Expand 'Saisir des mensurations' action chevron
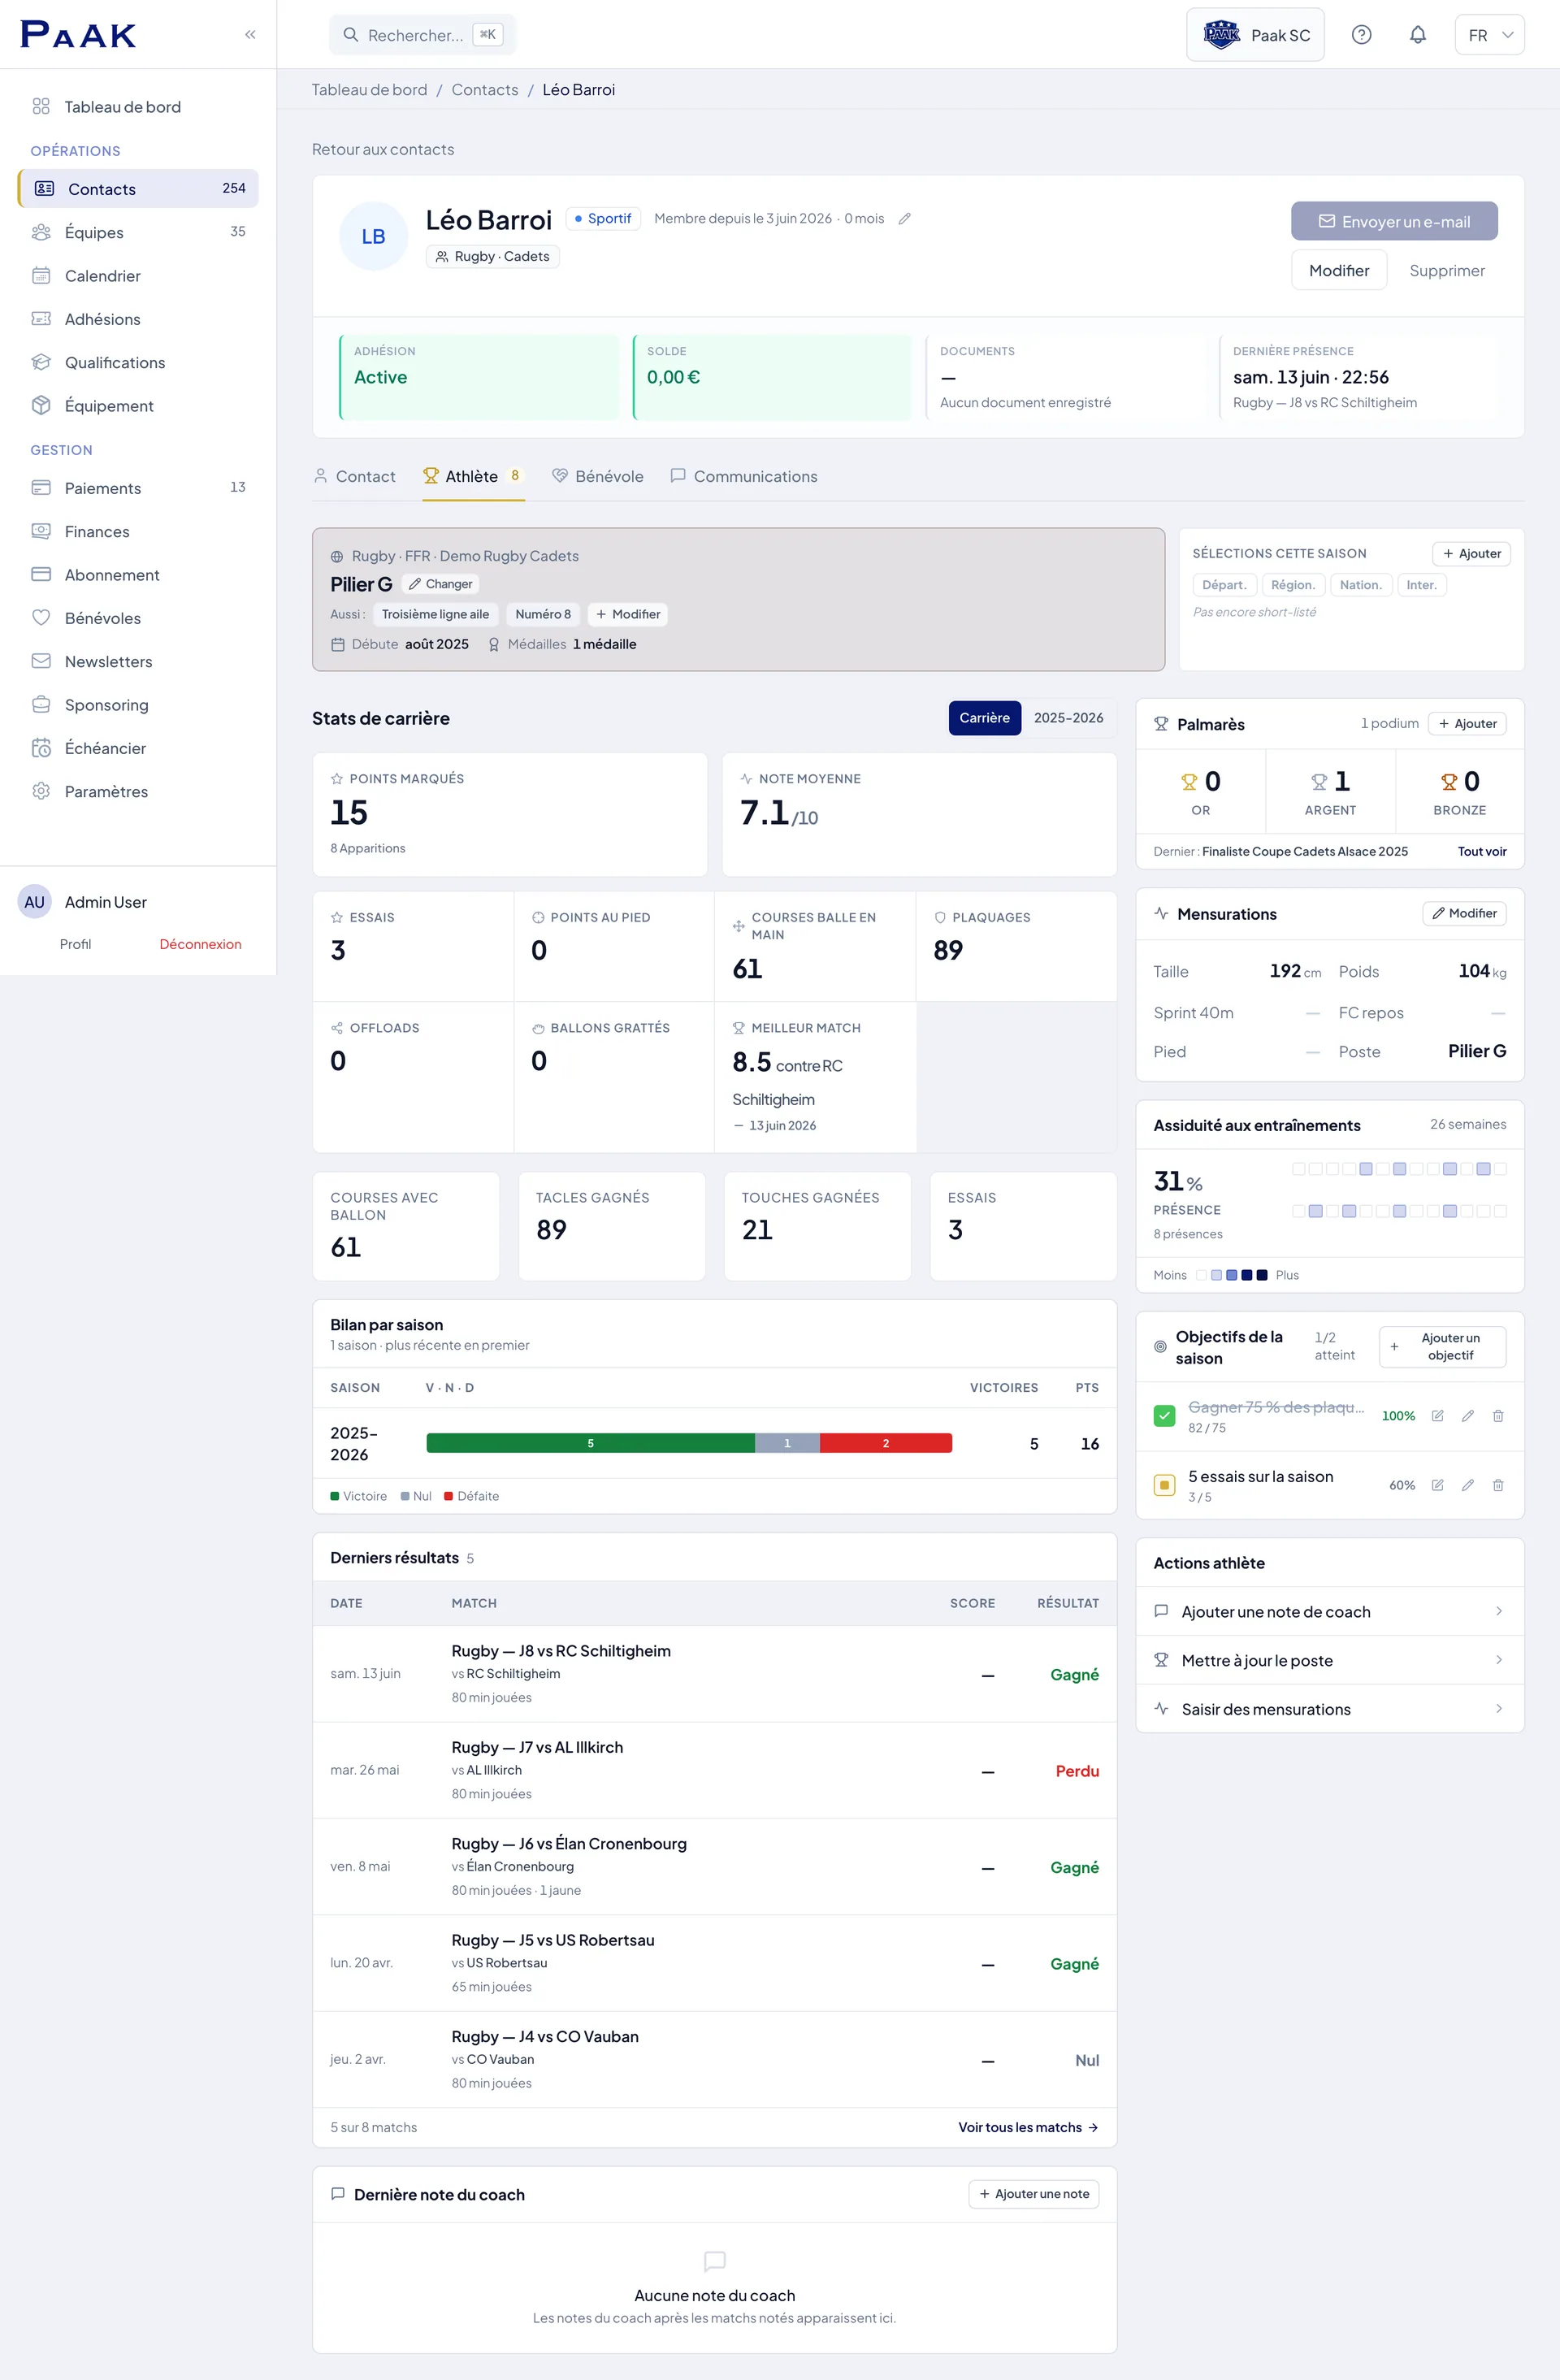1560x2380 pixels. (1498, 1708)
